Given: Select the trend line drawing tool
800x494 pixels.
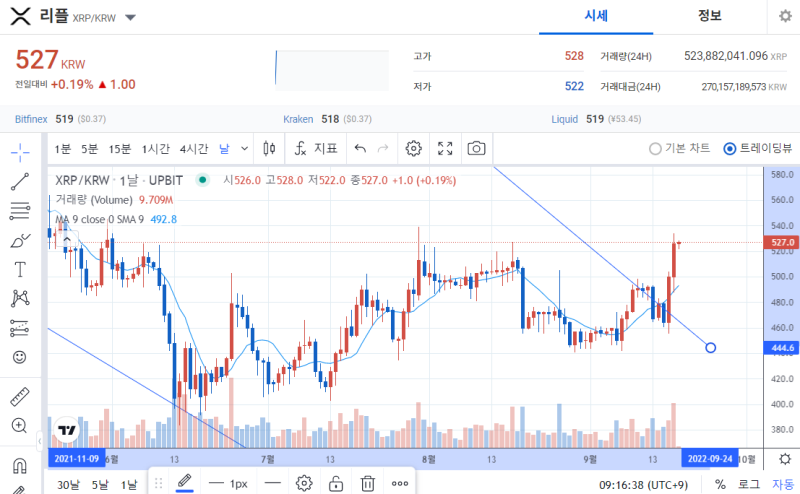Looking at the screenshot, I should coord(20,182).
